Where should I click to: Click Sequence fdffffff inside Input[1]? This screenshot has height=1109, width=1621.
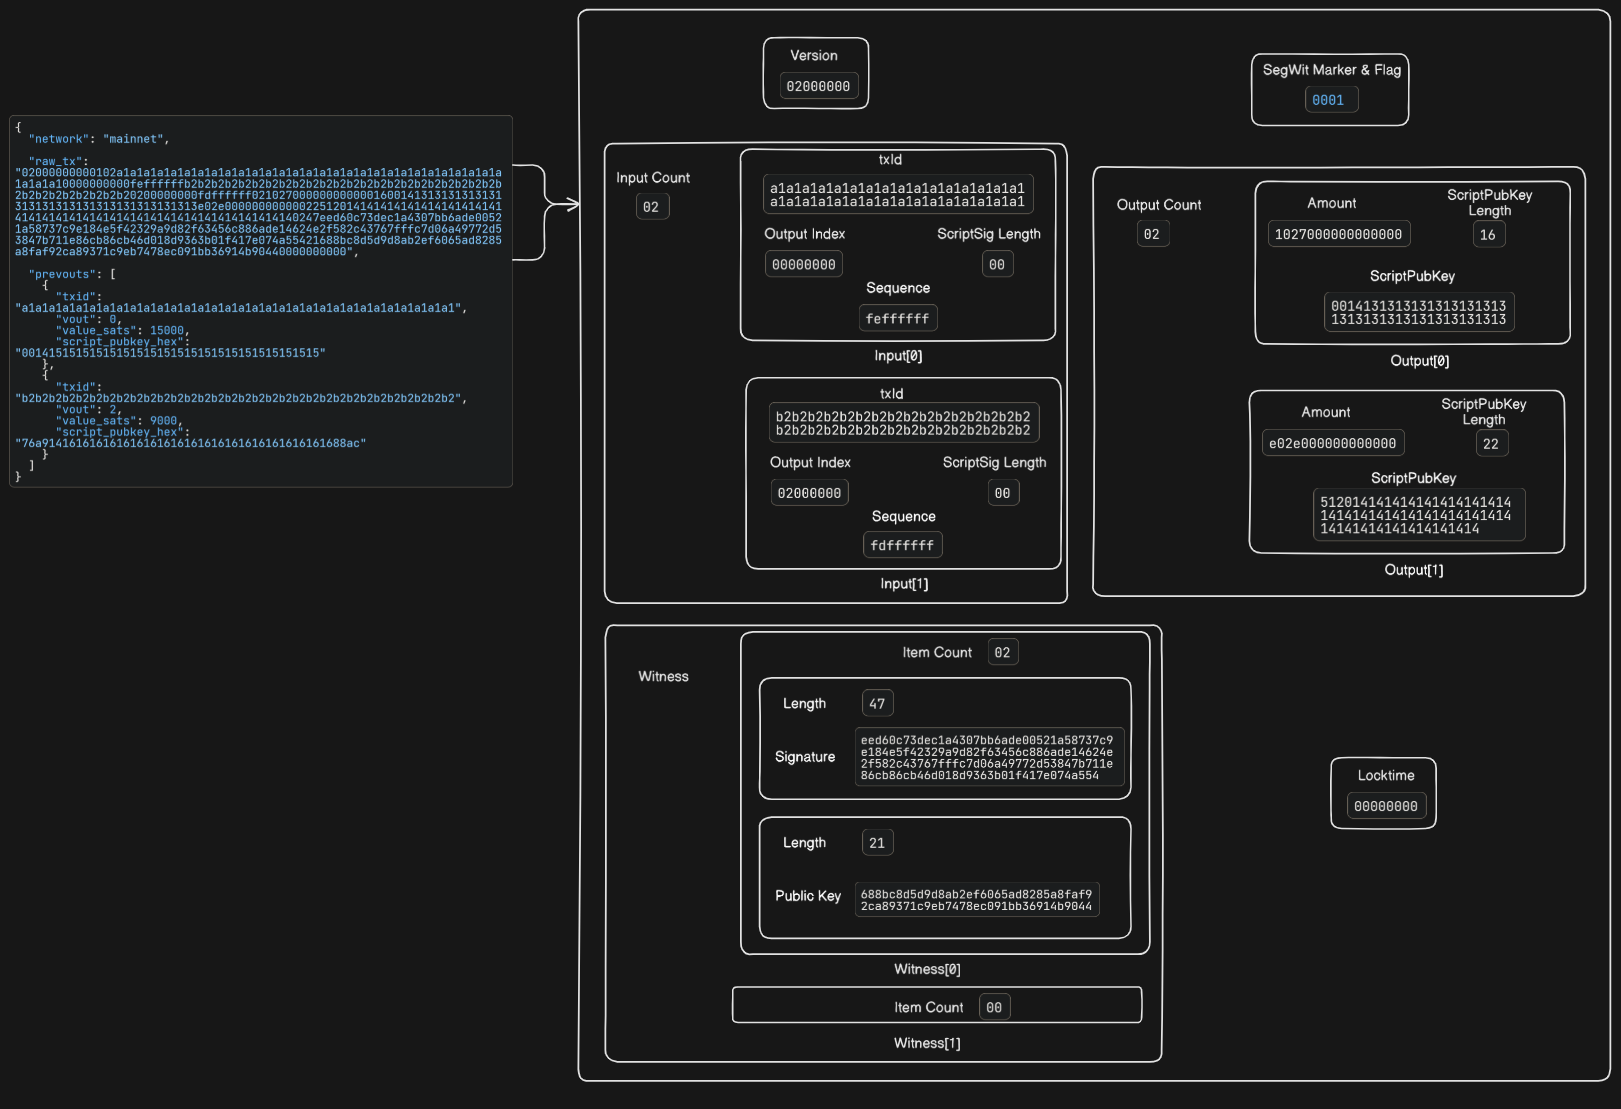(902, 544)
